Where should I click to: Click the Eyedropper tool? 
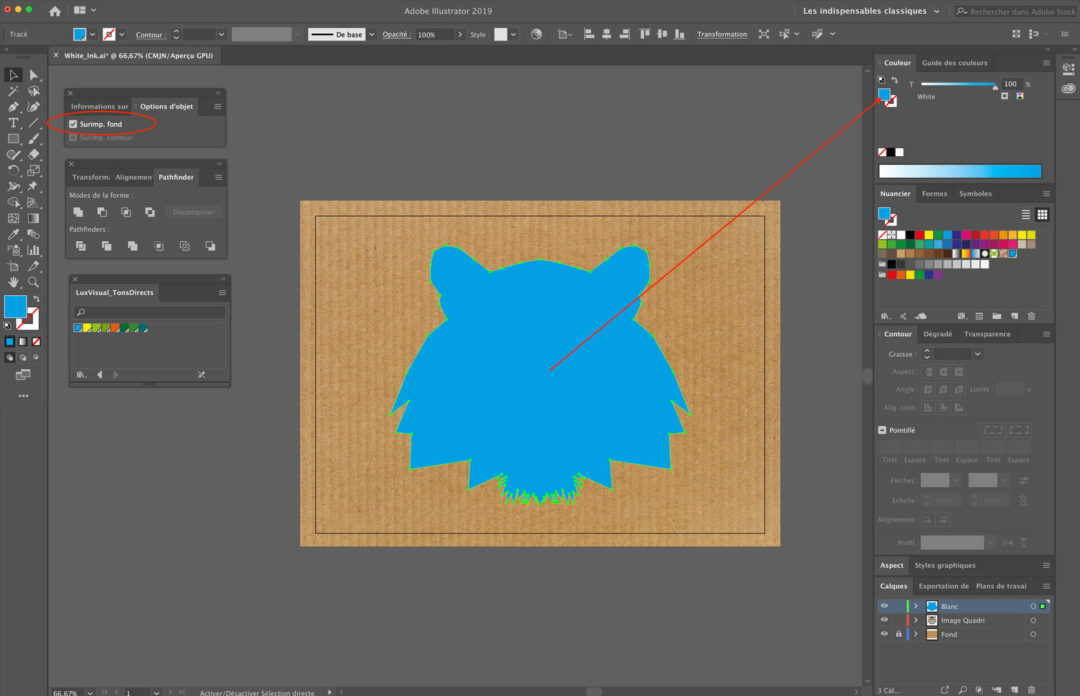[x=13, y=235]
